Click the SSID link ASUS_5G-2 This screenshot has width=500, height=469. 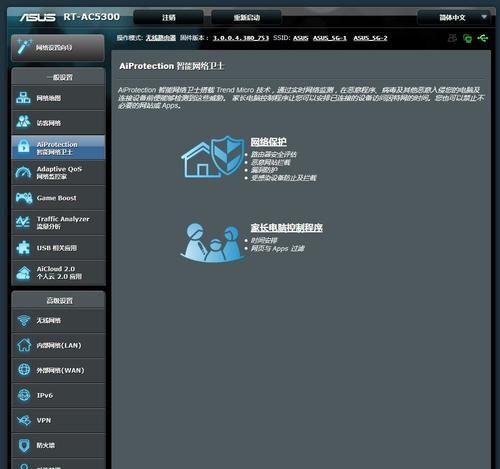pyautogui.click(x=370, y=38)
